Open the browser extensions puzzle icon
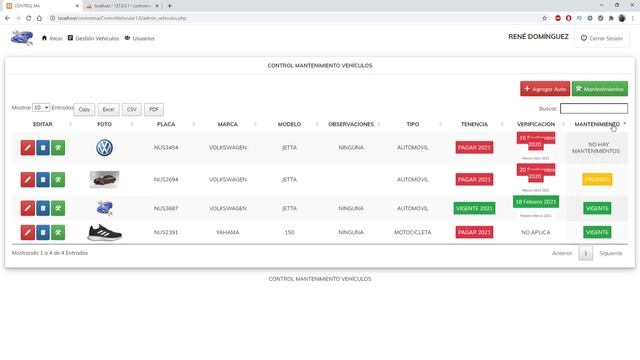640x360 pixels. tap(611, 18)
